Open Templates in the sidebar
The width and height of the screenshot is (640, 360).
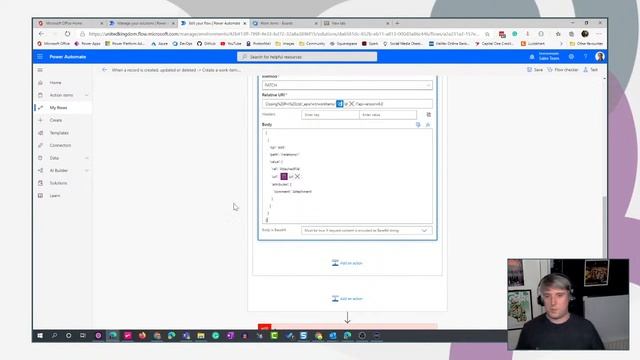(59, 133)
